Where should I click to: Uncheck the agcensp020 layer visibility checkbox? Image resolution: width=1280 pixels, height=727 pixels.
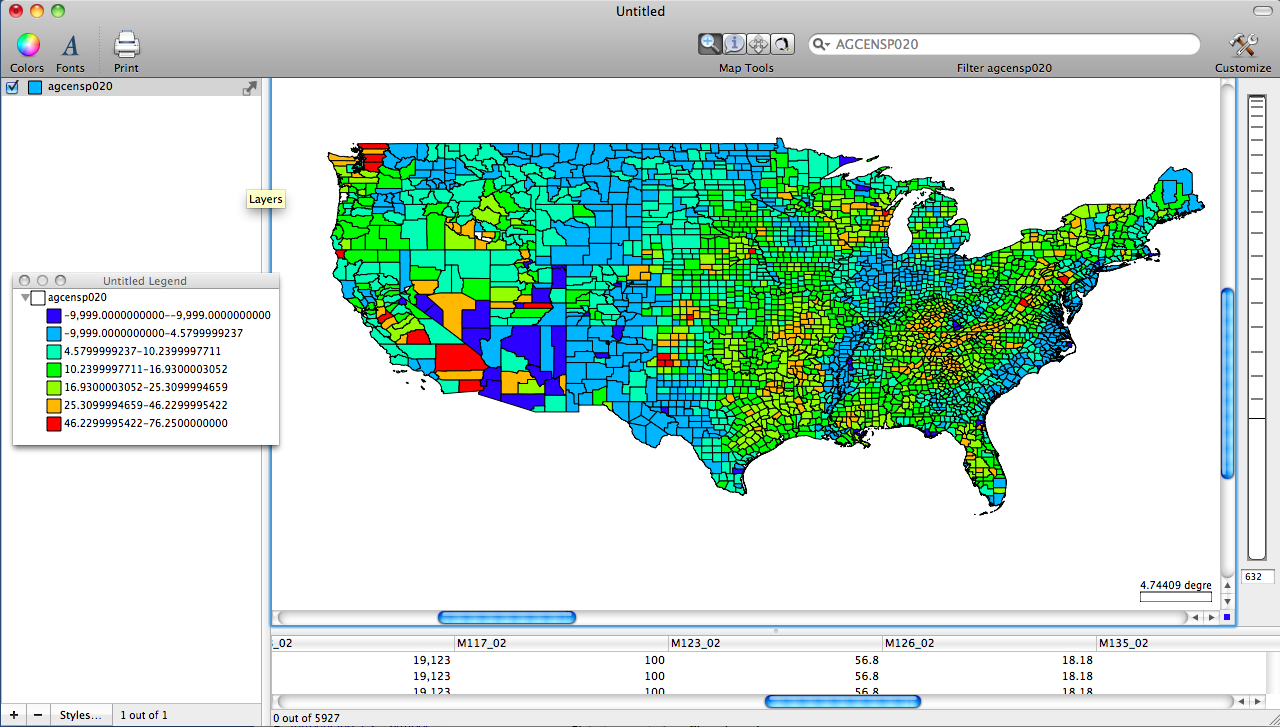coord(12,87)
